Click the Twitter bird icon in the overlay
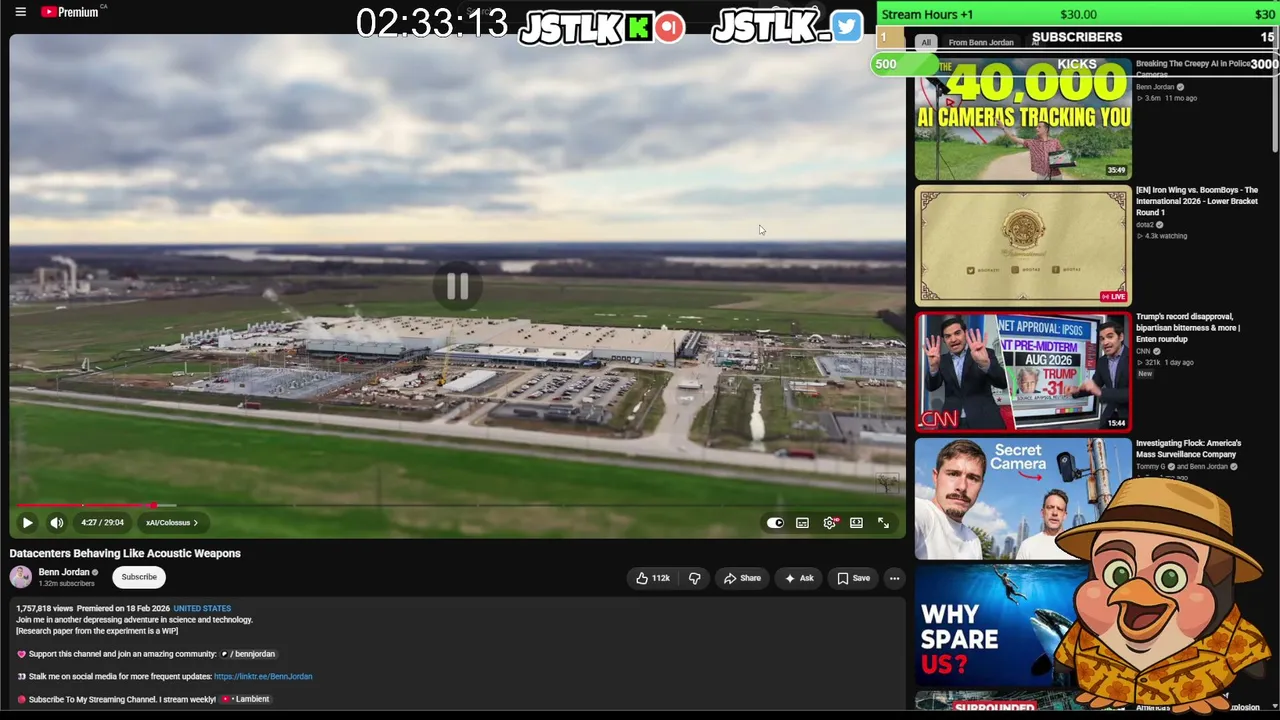This screenshot has height=720, width=1280. click(x=846, y=26)
